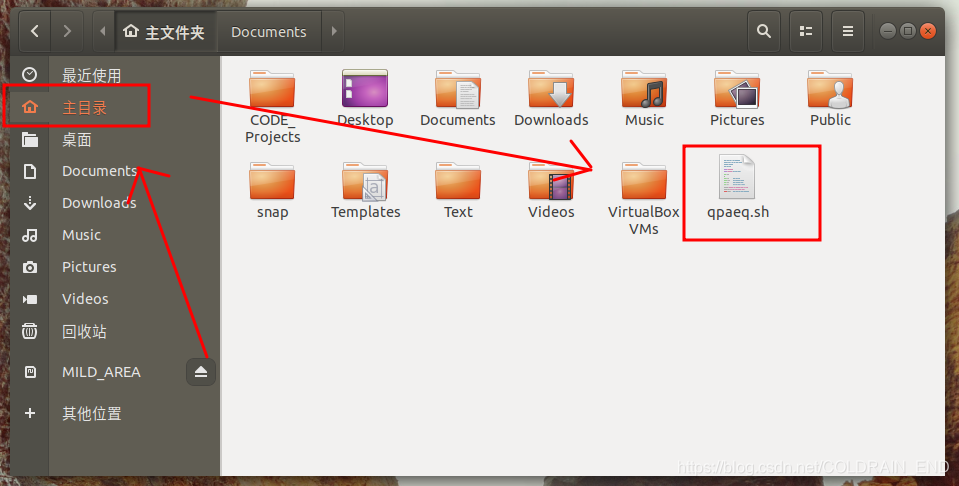Click the clock icon for recent files
Viewport: 959px width, 486px height.
29,75
